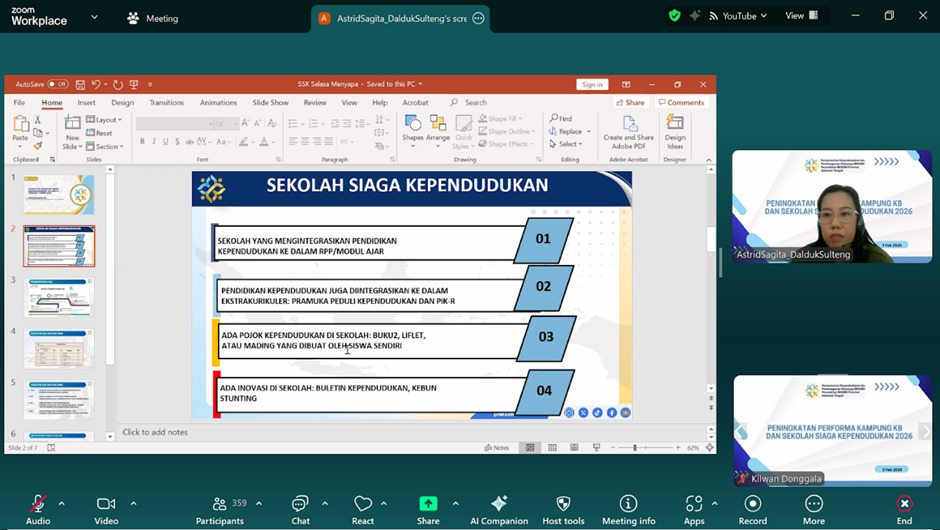Toggle the Video camera on or off
940x530 pixels.
point(106,504)
